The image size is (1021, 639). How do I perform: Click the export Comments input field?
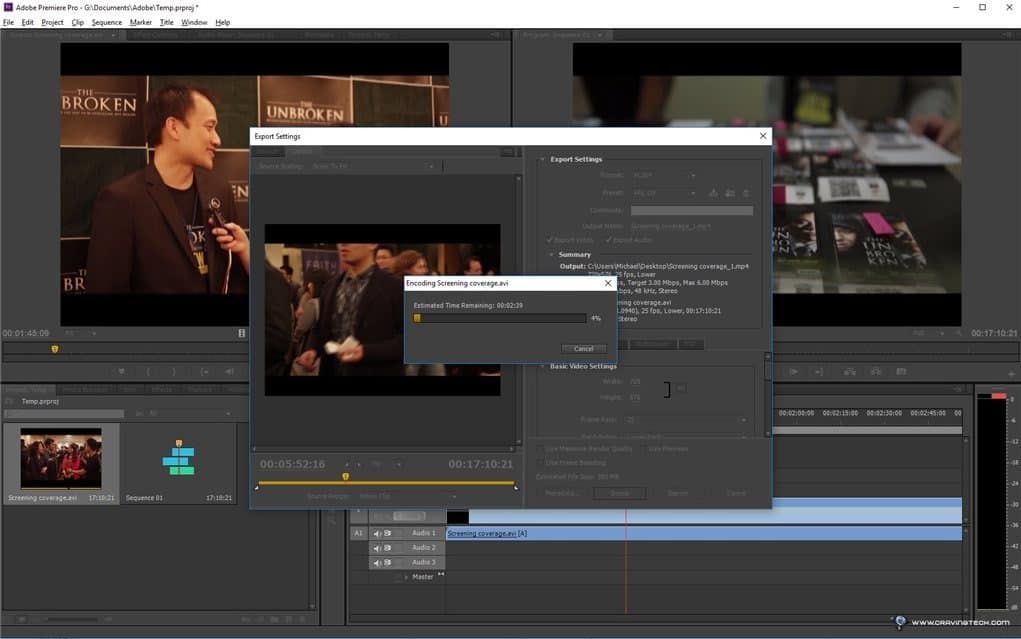click(692, 210)
